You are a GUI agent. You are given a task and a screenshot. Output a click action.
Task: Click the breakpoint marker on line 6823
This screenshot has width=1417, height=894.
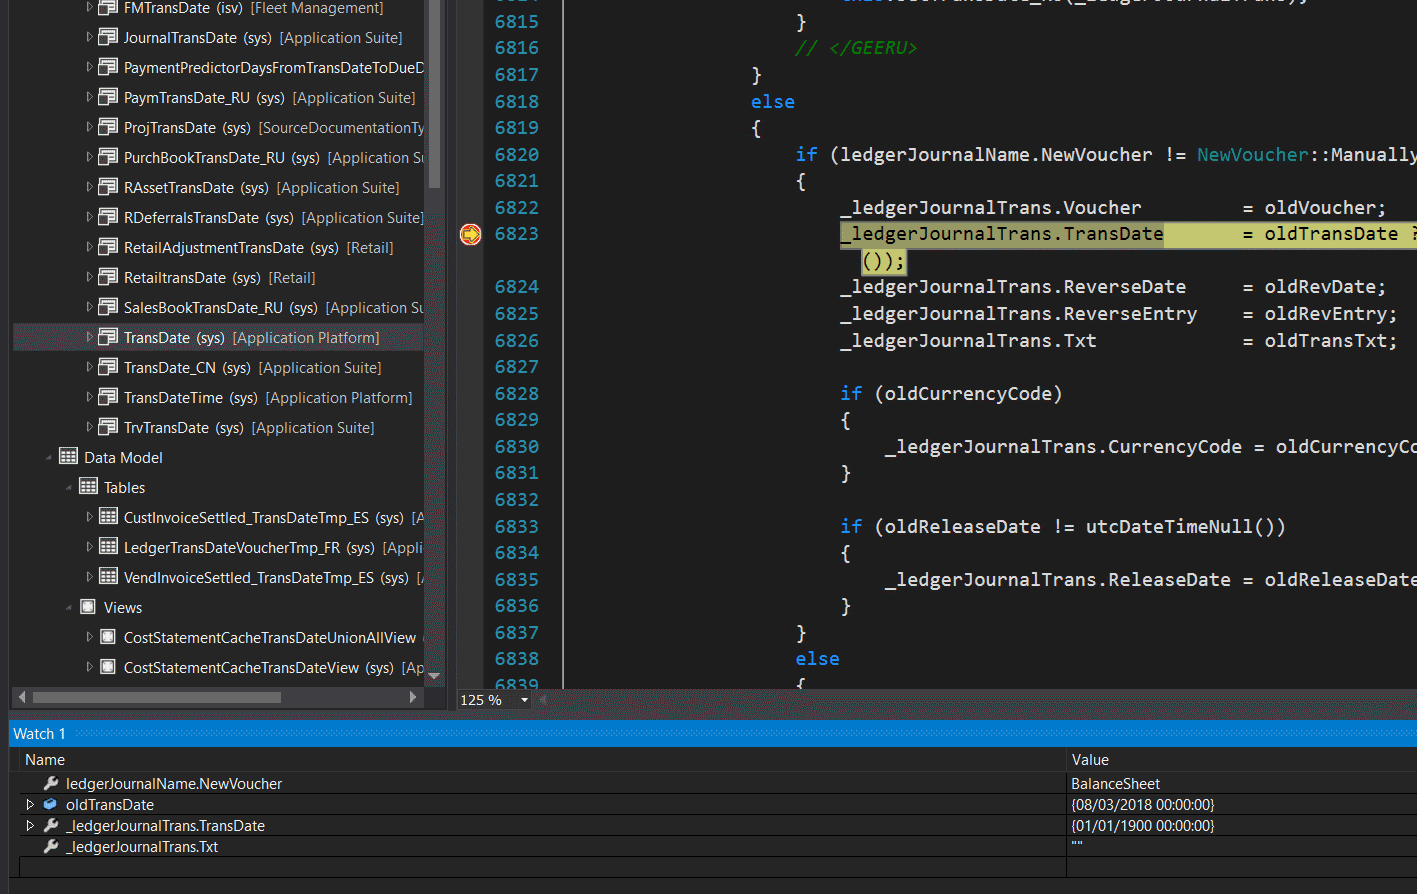(470, 234)
